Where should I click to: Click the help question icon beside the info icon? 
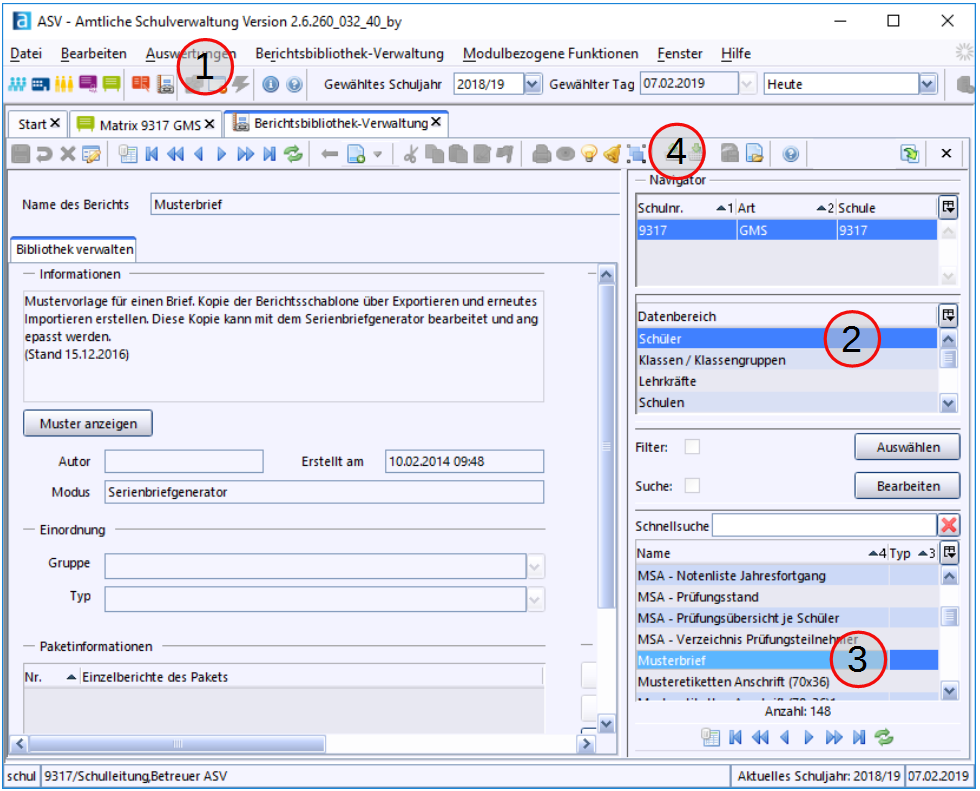click(x=294, y=84)
